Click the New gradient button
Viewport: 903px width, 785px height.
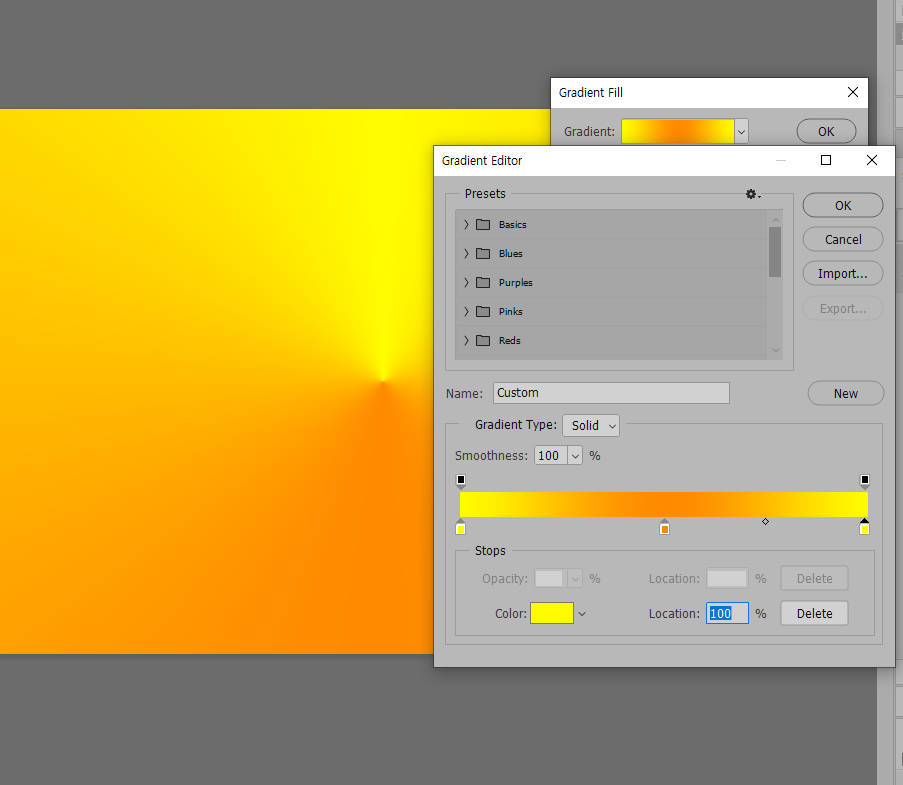tap(845, 393)
